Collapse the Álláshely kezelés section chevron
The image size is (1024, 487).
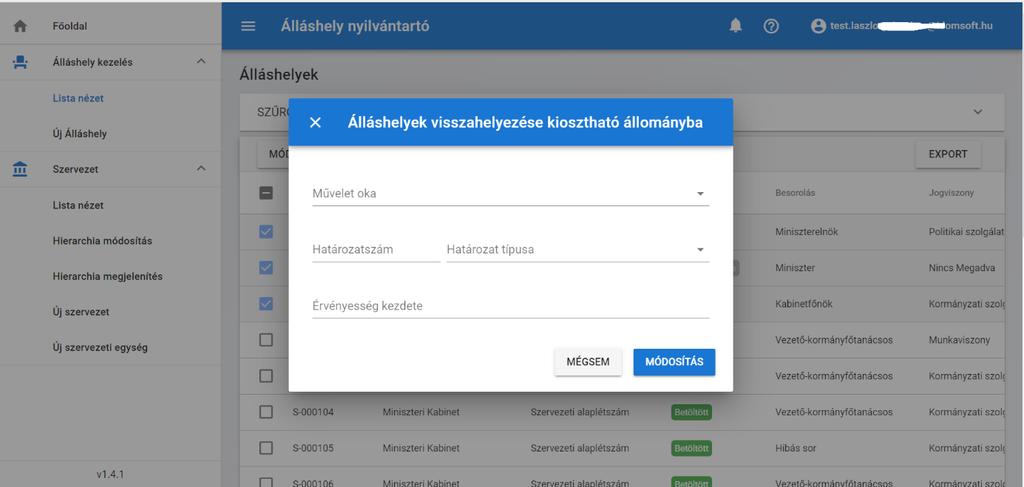201,61
